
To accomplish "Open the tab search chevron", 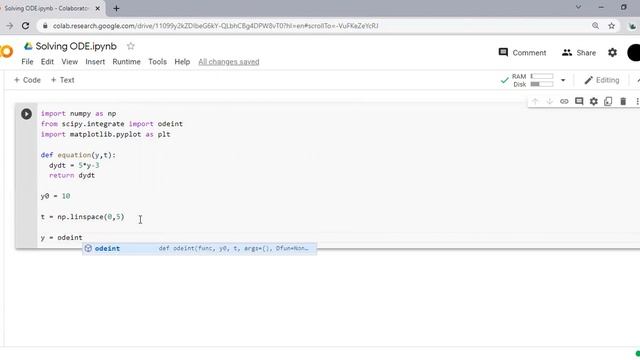I will 578,7.
